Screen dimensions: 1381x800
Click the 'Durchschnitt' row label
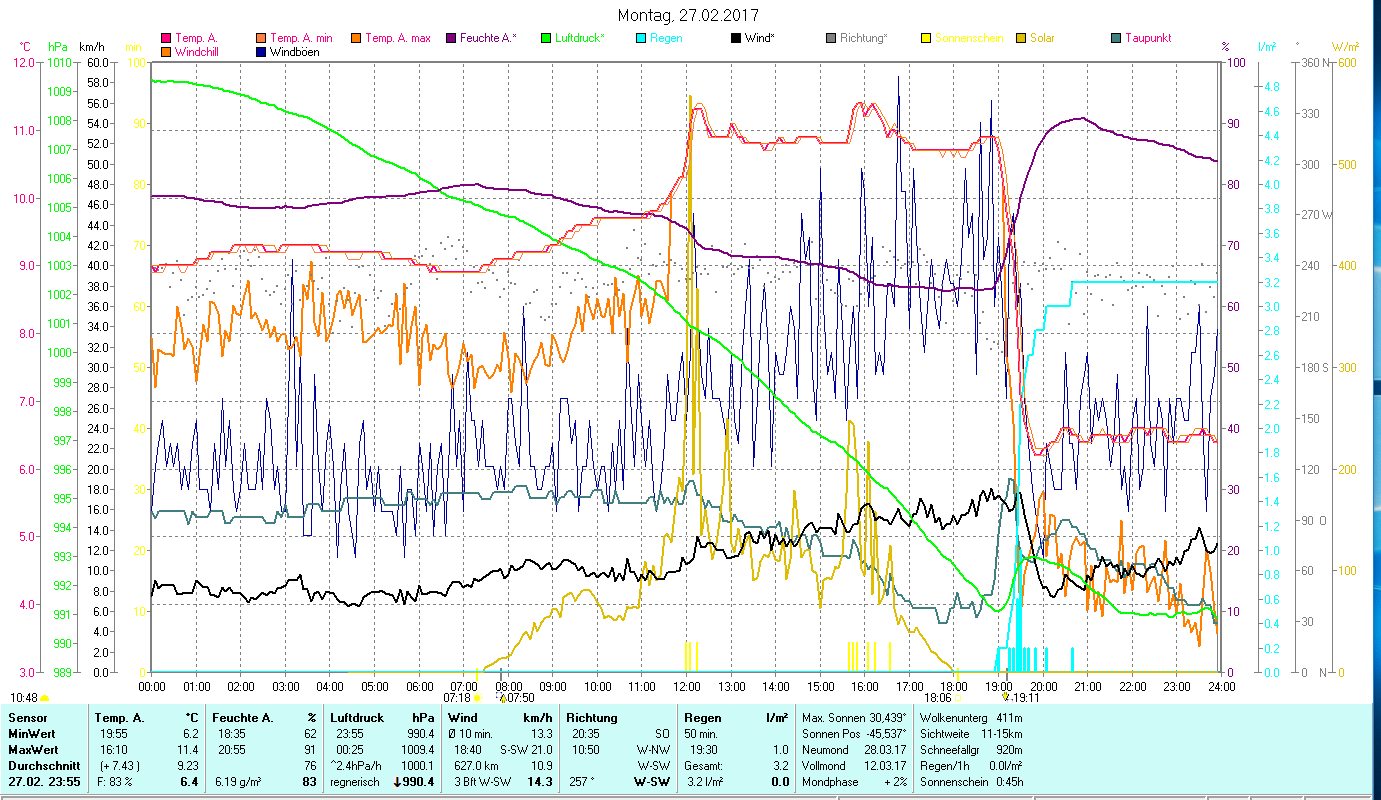pyautogui.click(x=42, y=766)
